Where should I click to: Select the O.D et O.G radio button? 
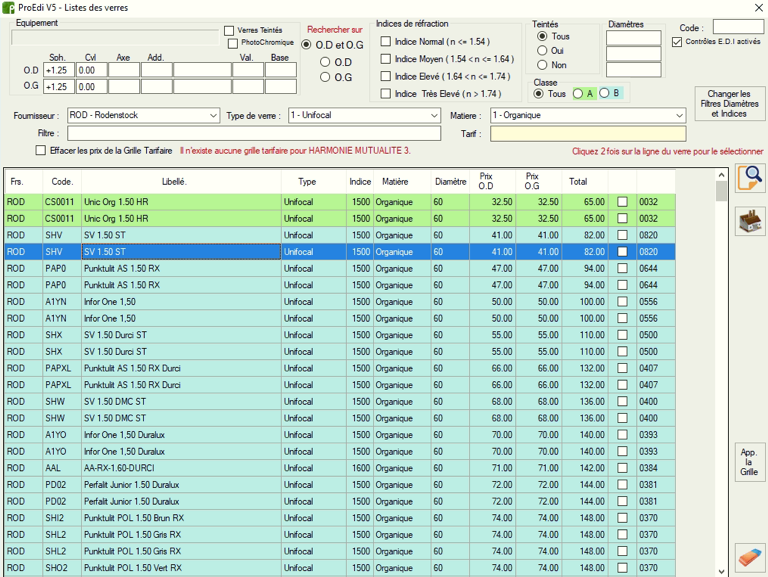click(306, 45)
